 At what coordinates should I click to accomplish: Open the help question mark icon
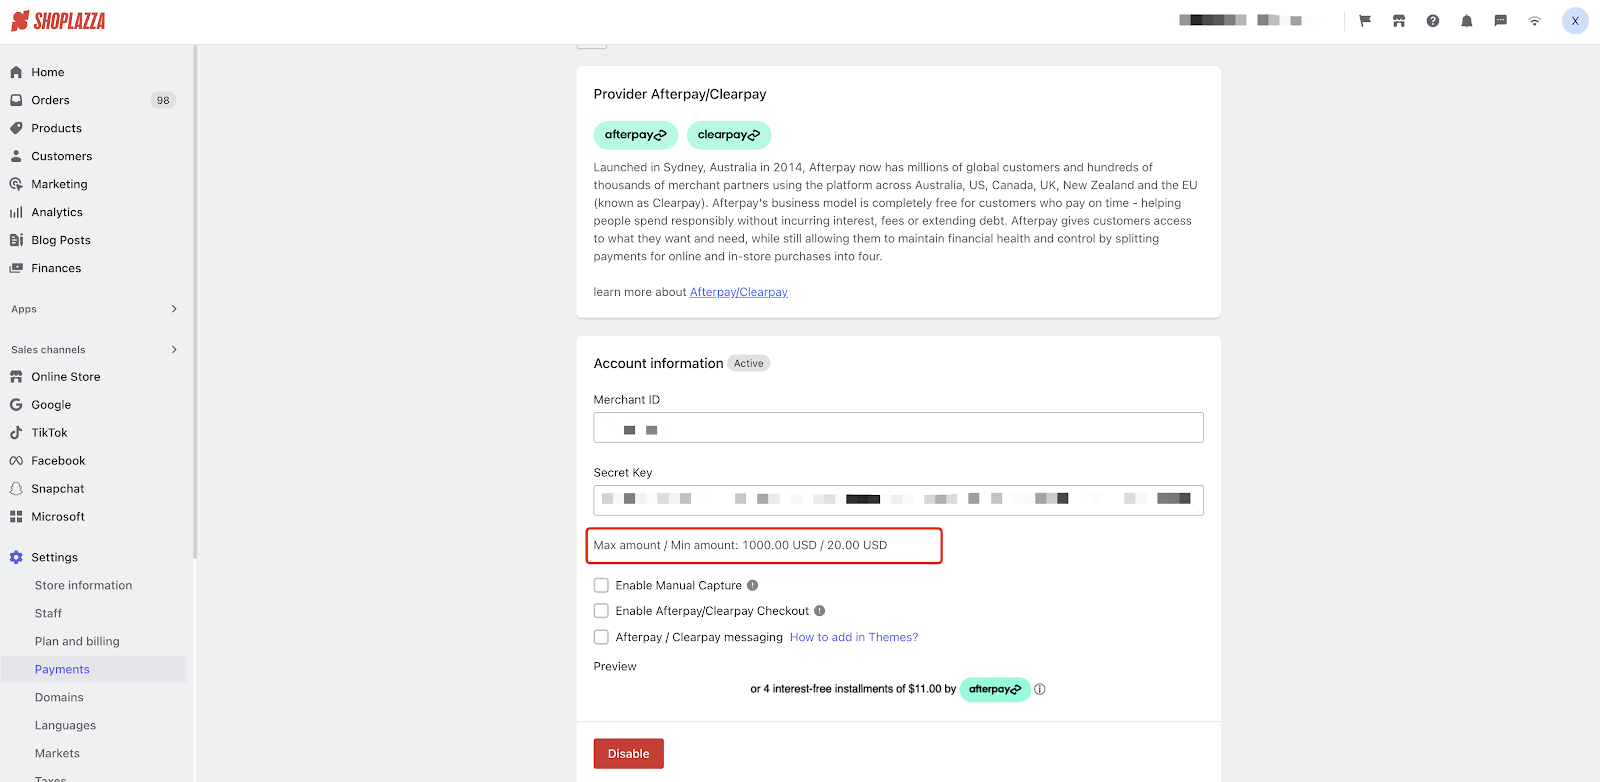point(1433,21)
